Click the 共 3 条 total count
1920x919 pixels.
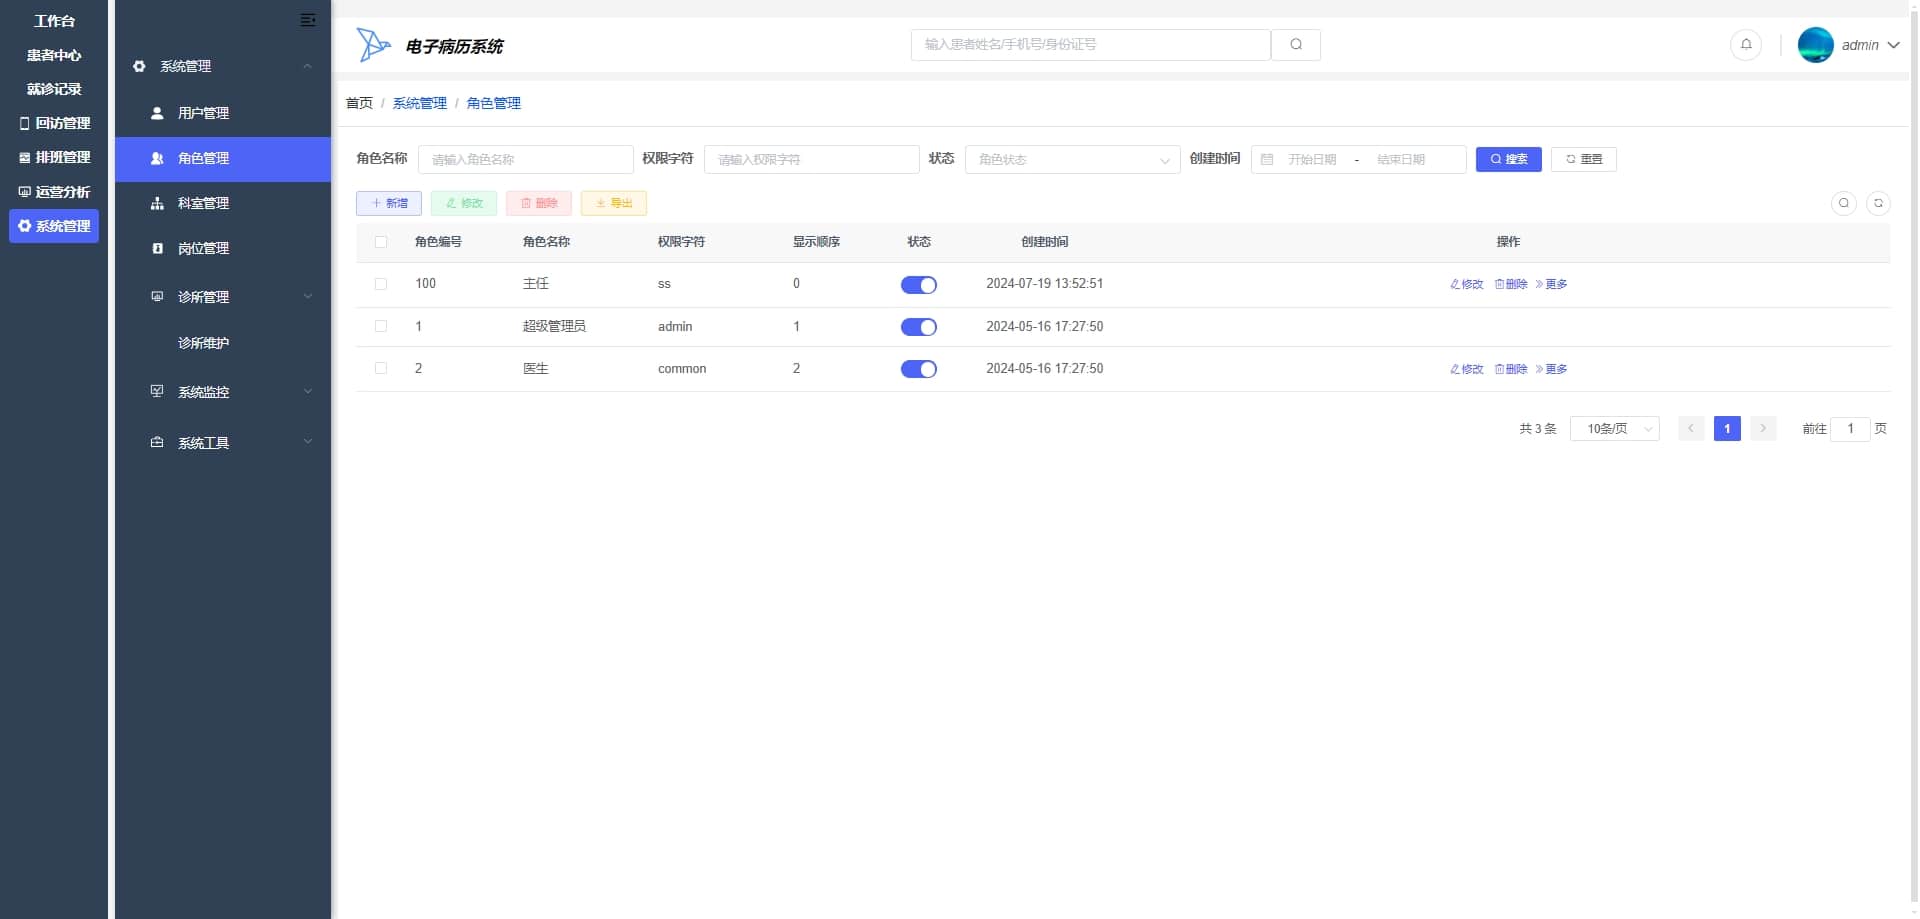click(x=1538, y=429)
